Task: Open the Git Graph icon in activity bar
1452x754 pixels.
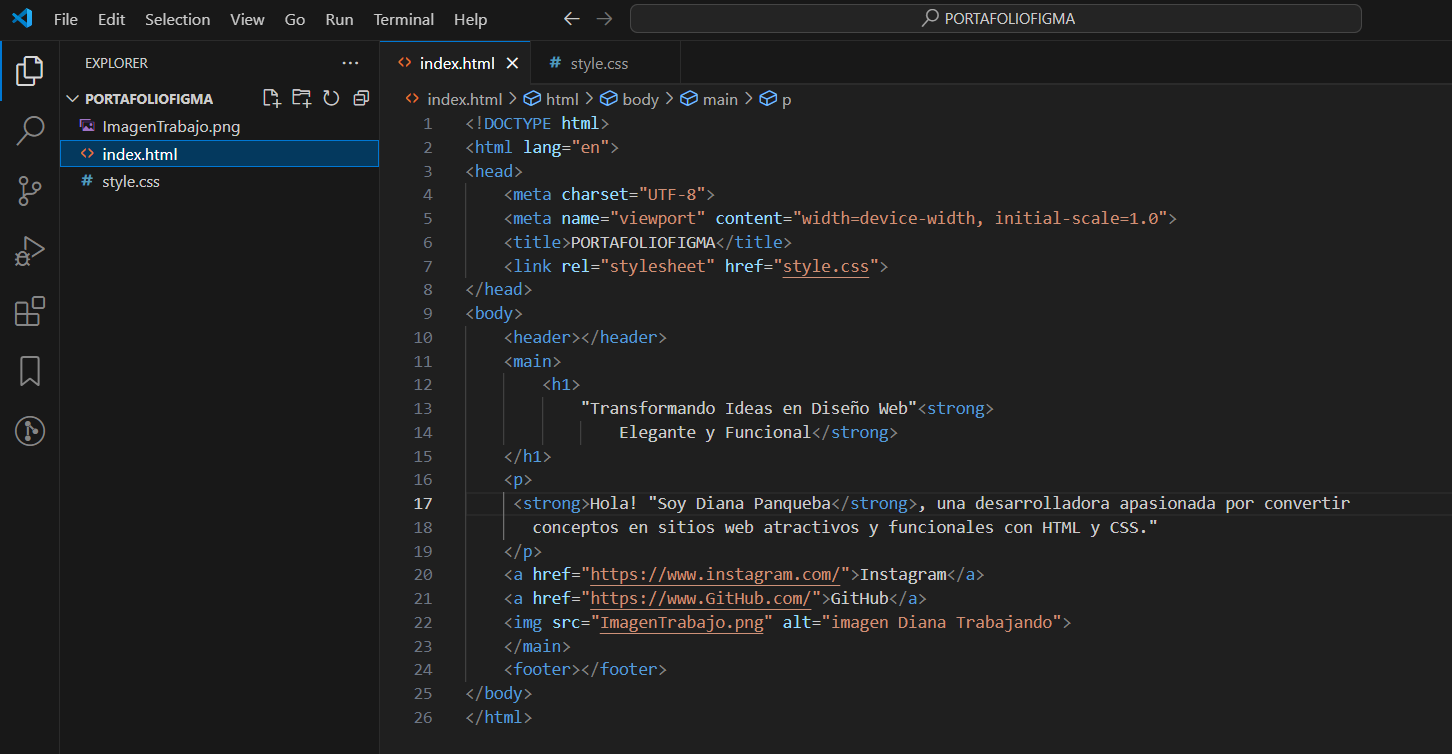Action: 30,431
